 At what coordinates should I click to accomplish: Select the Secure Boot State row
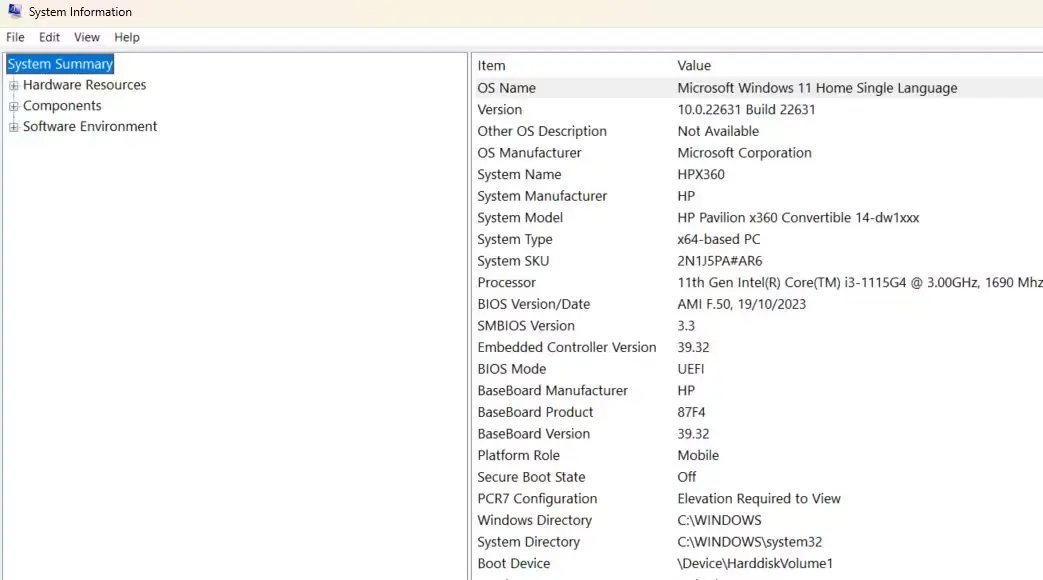point(600,477)
